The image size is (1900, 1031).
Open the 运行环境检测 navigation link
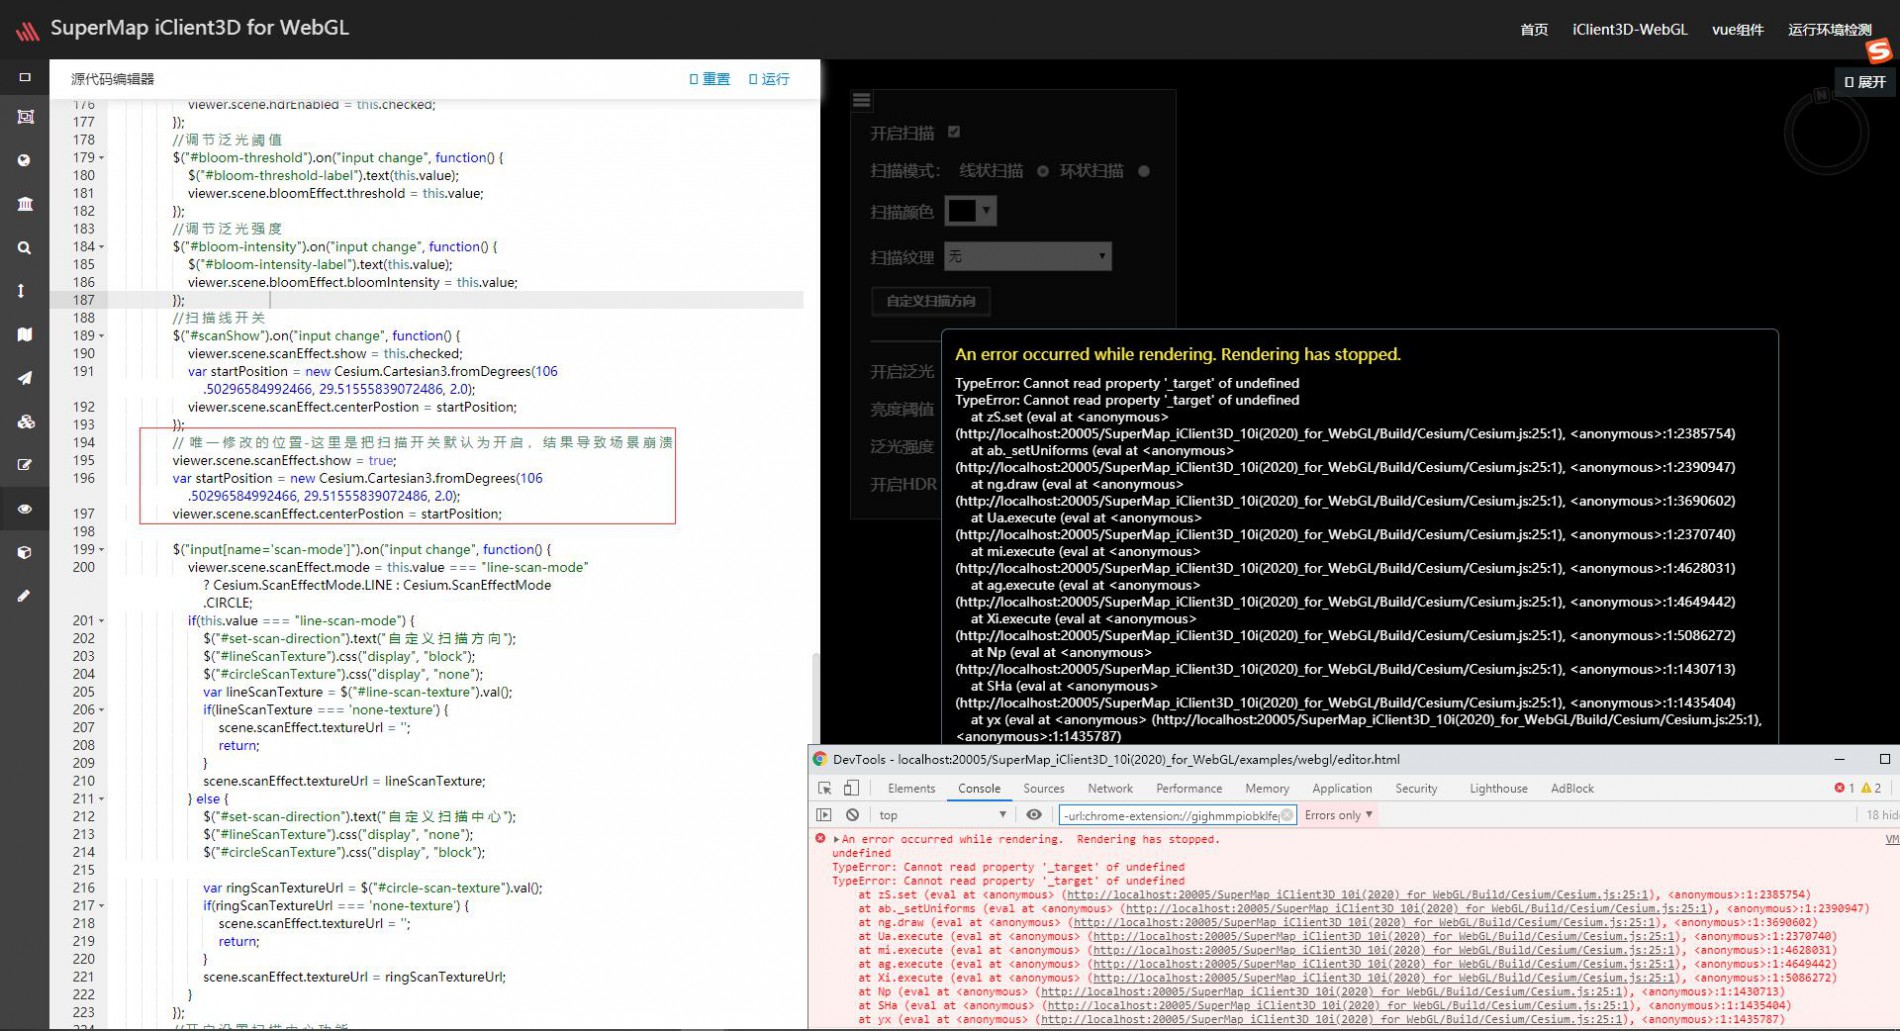[1829, 30]
